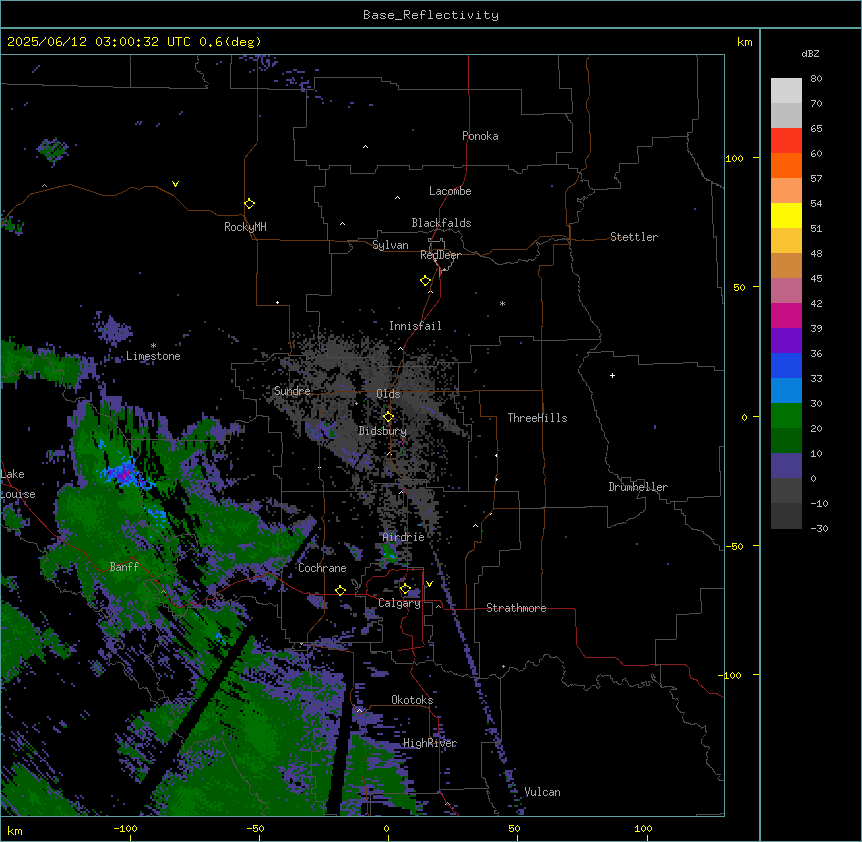Select the Banff label

tap(124, 567)
